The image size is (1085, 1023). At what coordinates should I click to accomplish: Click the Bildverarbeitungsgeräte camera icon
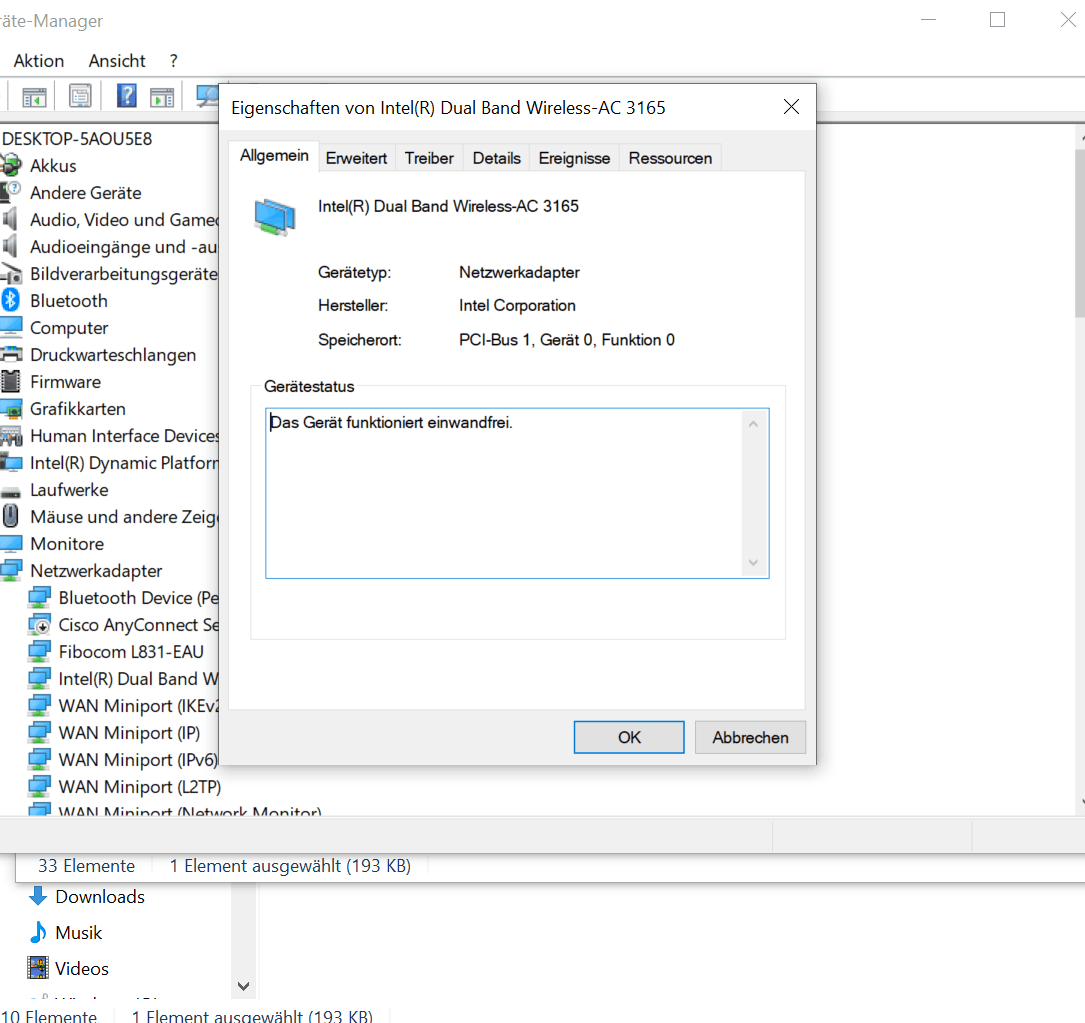[10, 273]
